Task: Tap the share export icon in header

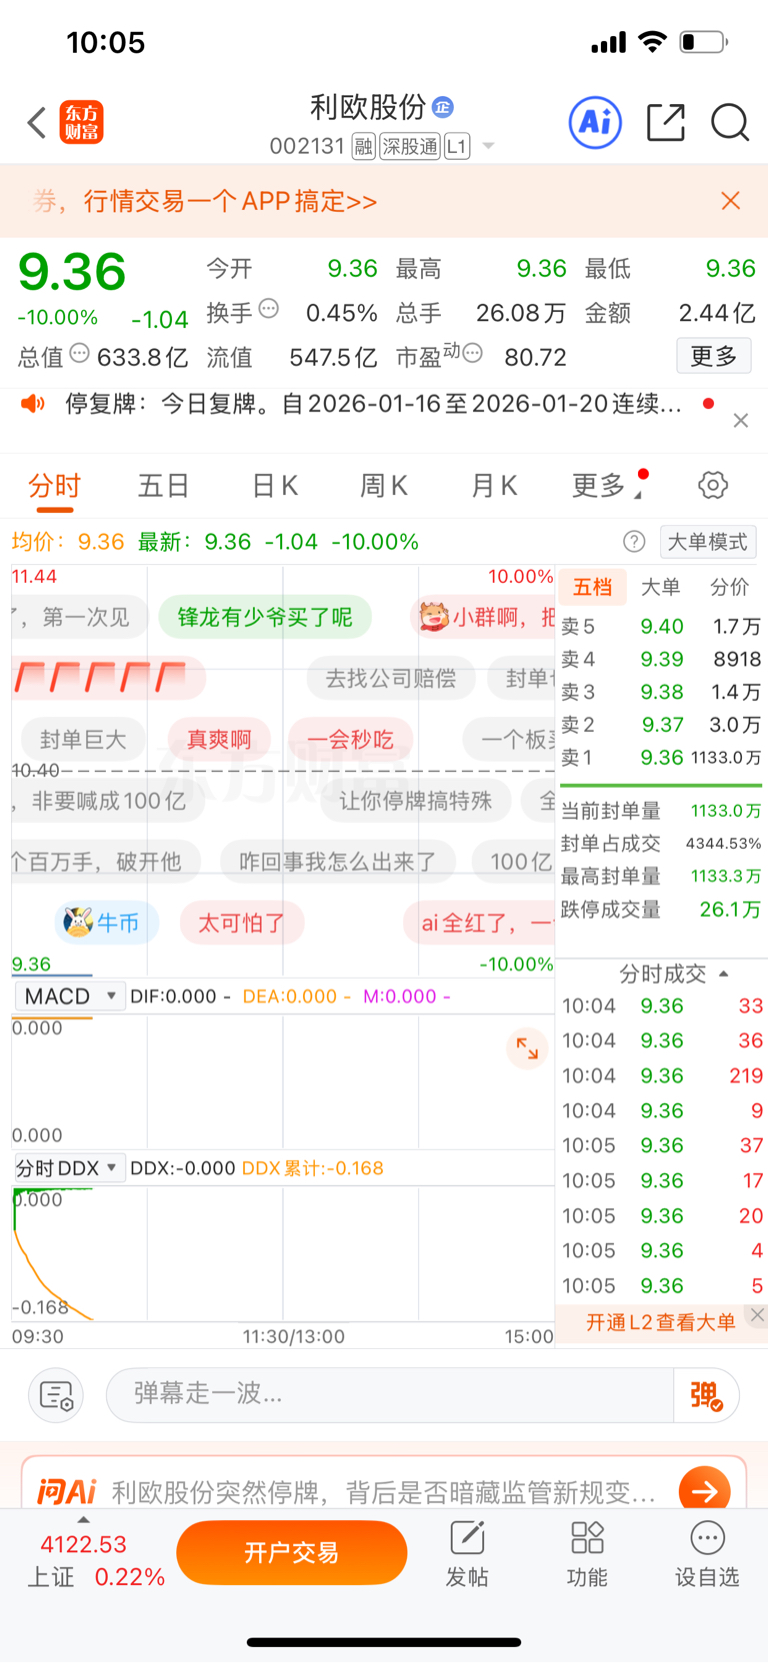Action: [666, 122]
